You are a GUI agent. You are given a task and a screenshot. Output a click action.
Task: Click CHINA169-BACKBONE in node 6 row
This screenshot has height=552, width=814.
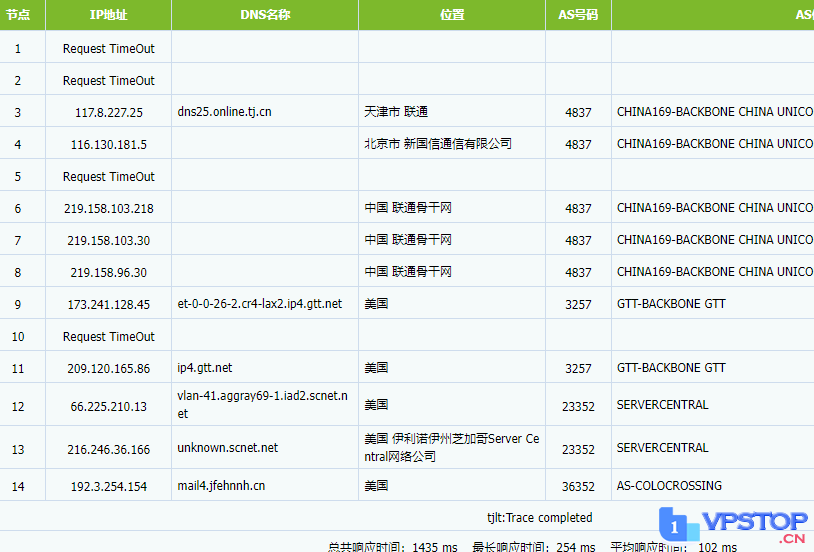[676, 208]
